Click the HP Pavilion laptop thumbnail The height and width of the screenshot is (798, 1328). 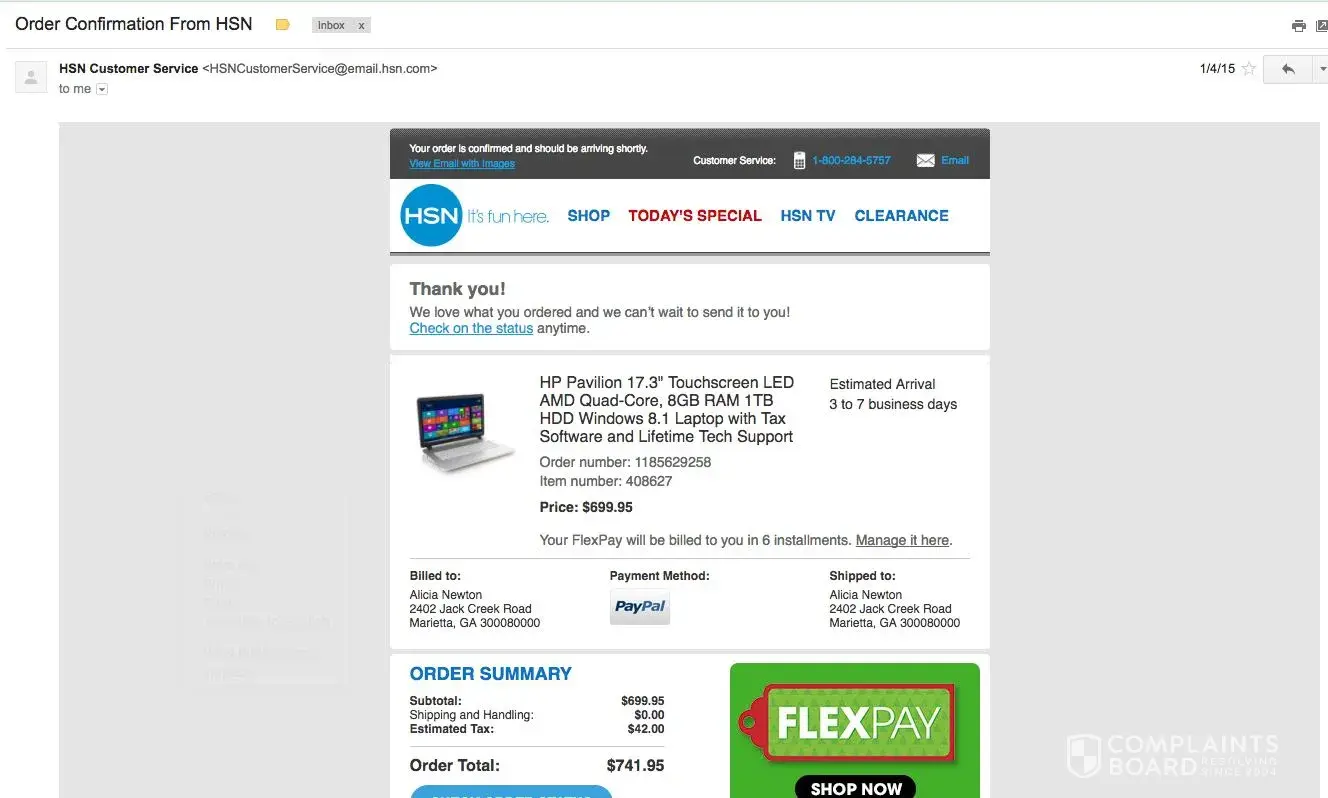pyautogui.click(x=463, y=431)
